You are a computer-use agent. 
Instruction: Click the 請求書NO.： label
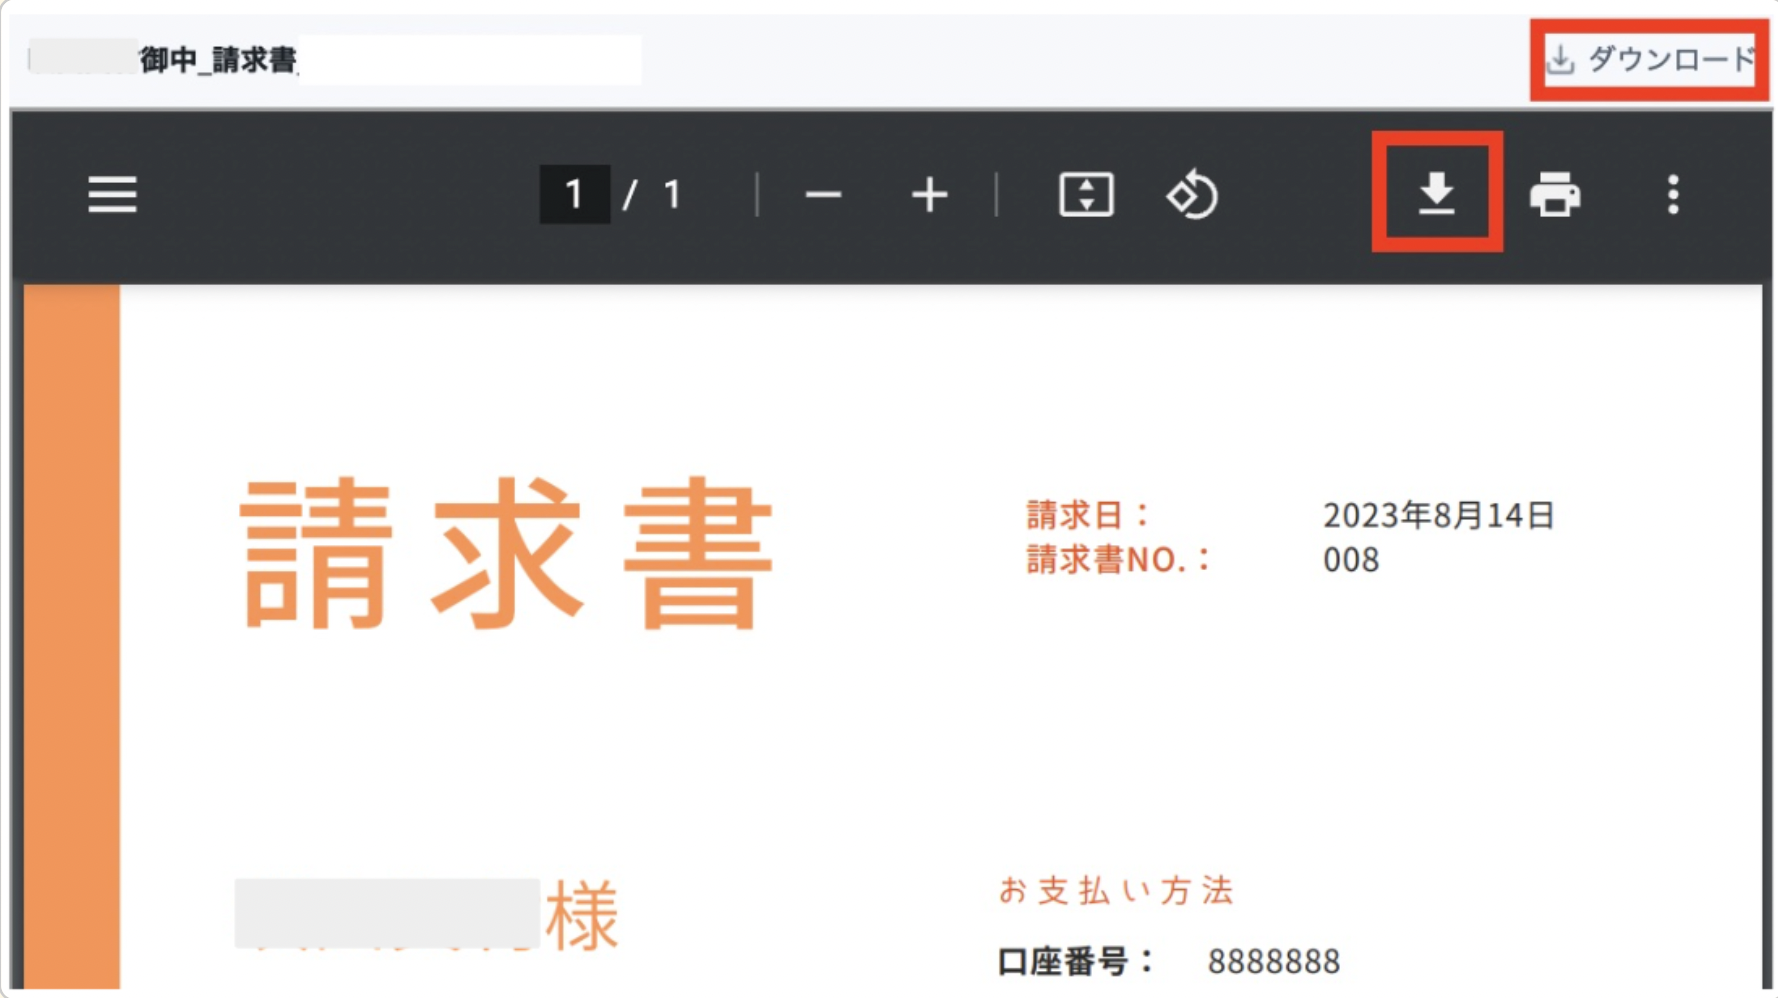pos(1119,560)
